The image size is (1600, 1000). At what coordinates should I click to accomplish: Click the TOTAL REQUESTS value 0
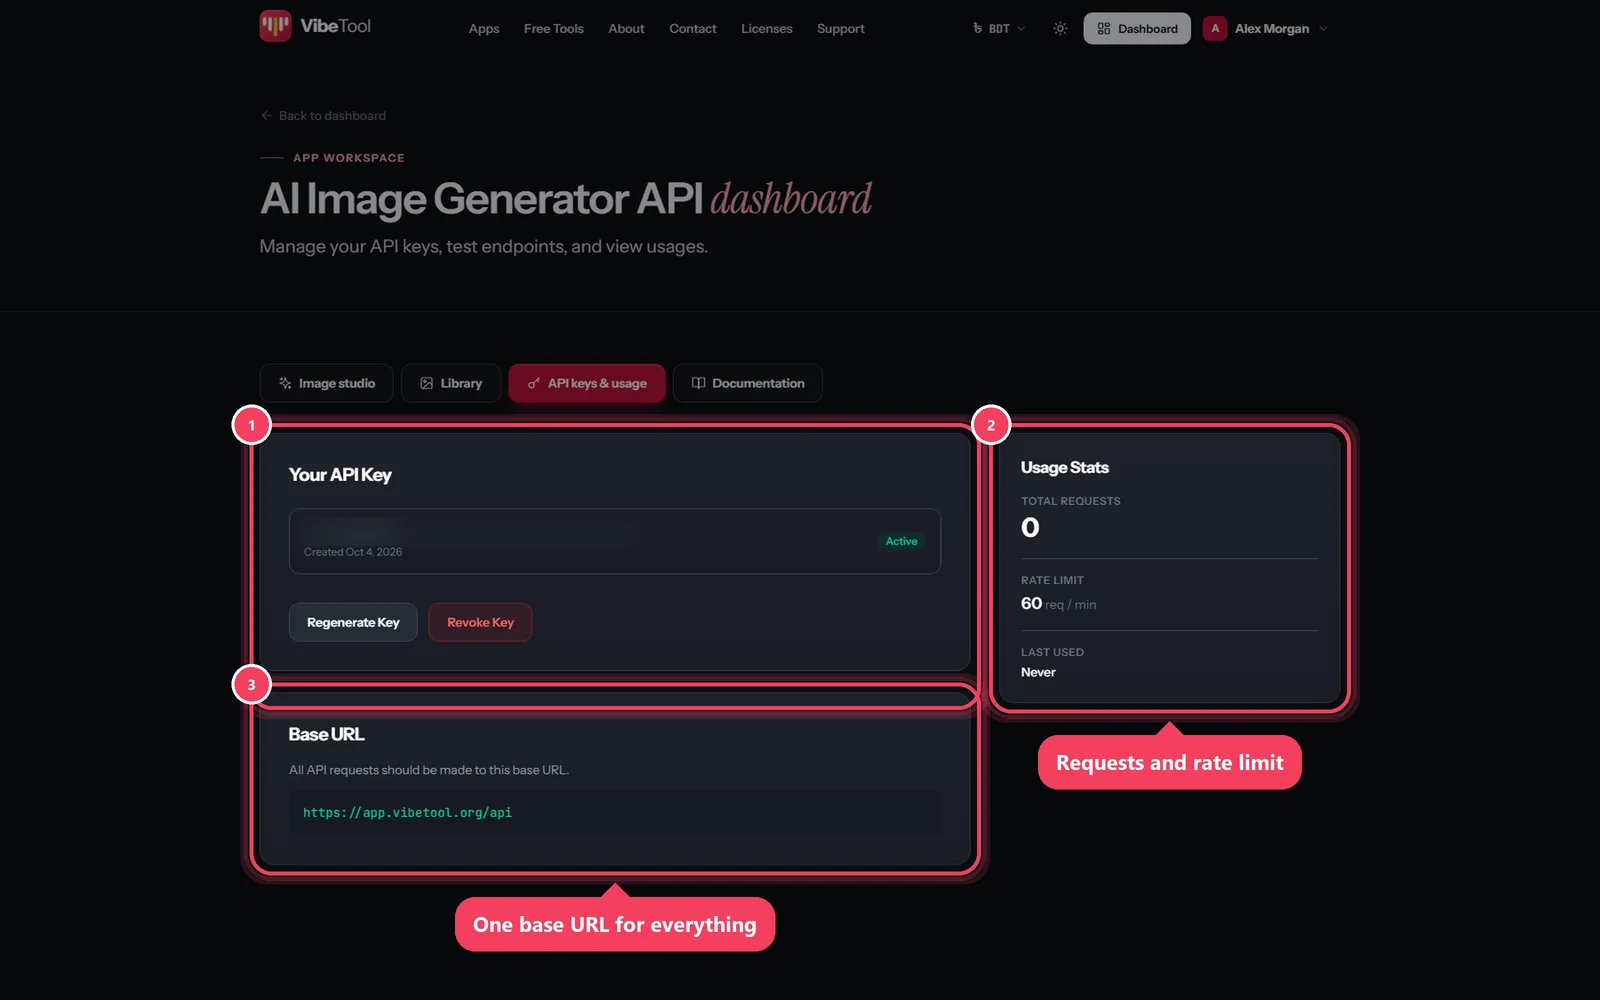coord(1030,527)
